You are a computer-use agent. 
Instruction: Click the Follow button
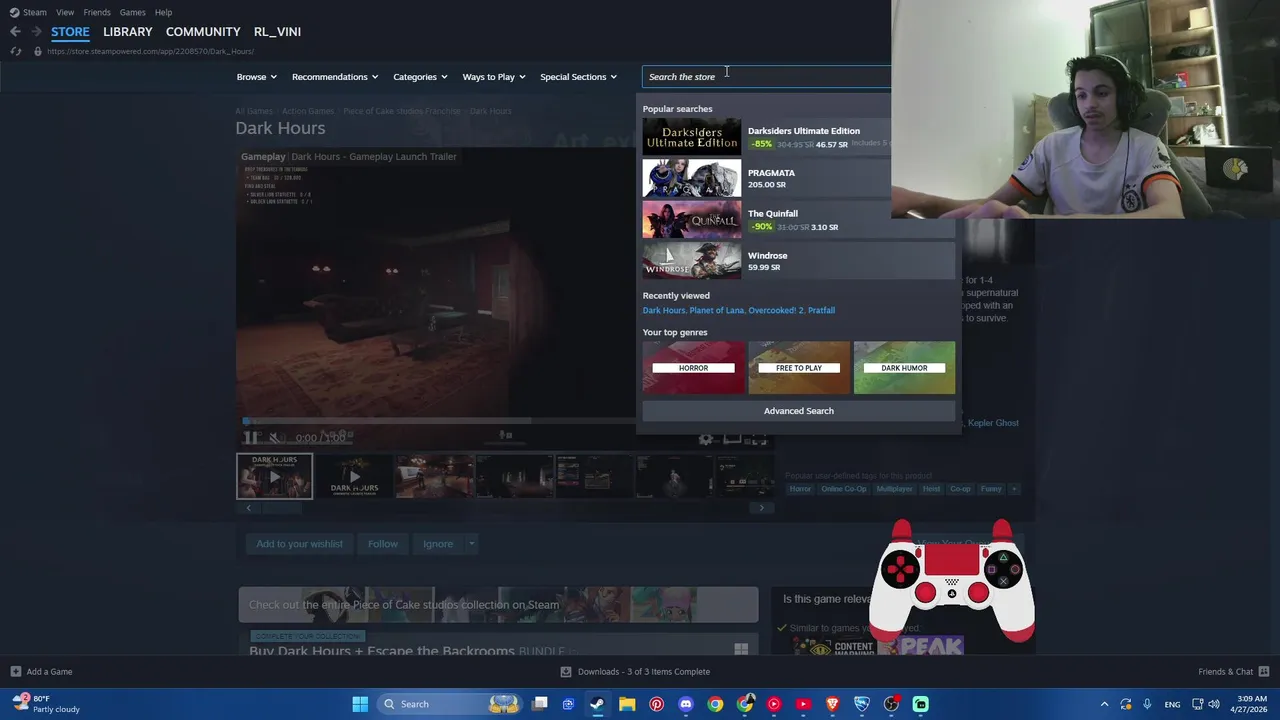tap(382, 544)
